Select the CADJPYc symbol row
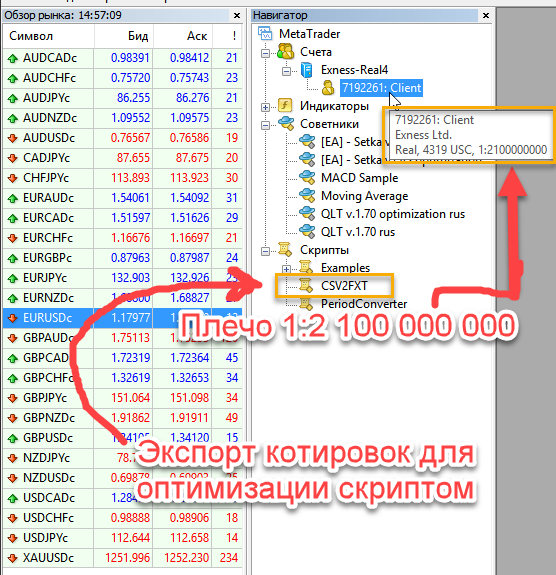Screen dimensions: 556x575 (x=122, y=158)
